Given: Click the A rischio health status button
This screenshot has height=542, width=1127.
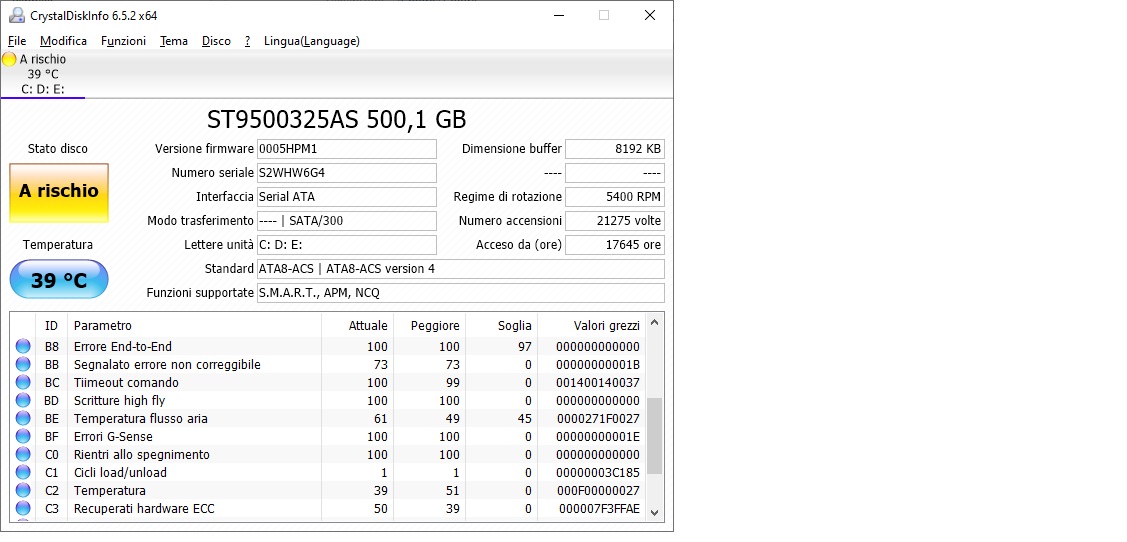Looking at the screenshot, I should click(59, 193).
